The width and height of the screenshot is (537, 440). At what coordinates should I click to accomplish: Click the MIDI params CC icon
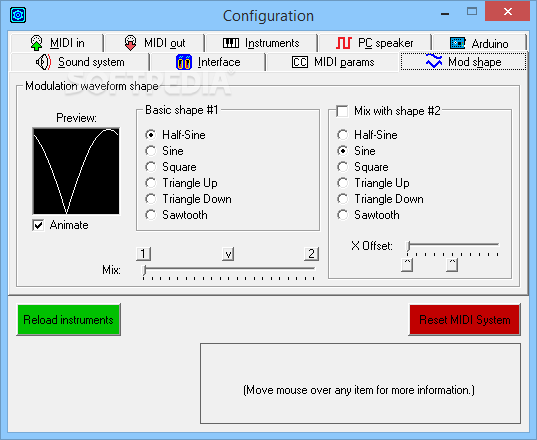pyautogui.click(x=300, y=62)
